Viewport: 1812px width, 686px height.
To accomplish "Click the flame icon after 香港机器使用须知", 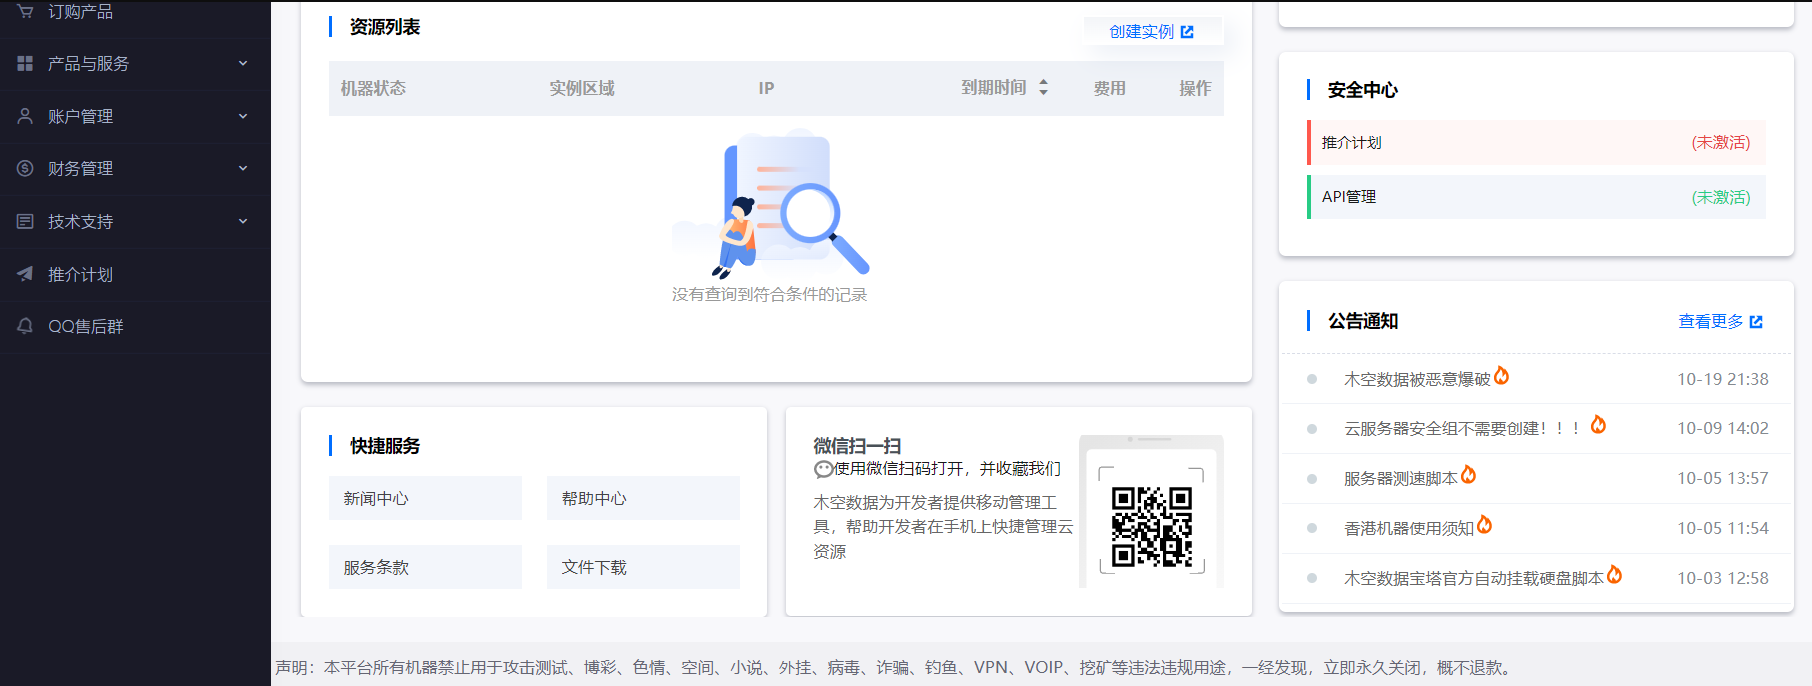I will (x=1484, y=524).
